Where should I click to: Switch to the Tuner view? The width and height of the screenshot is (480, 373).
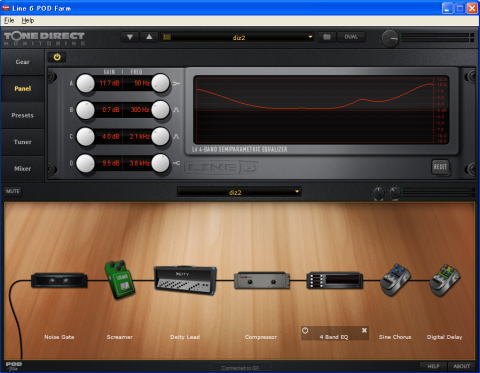[x=22, y=142]
